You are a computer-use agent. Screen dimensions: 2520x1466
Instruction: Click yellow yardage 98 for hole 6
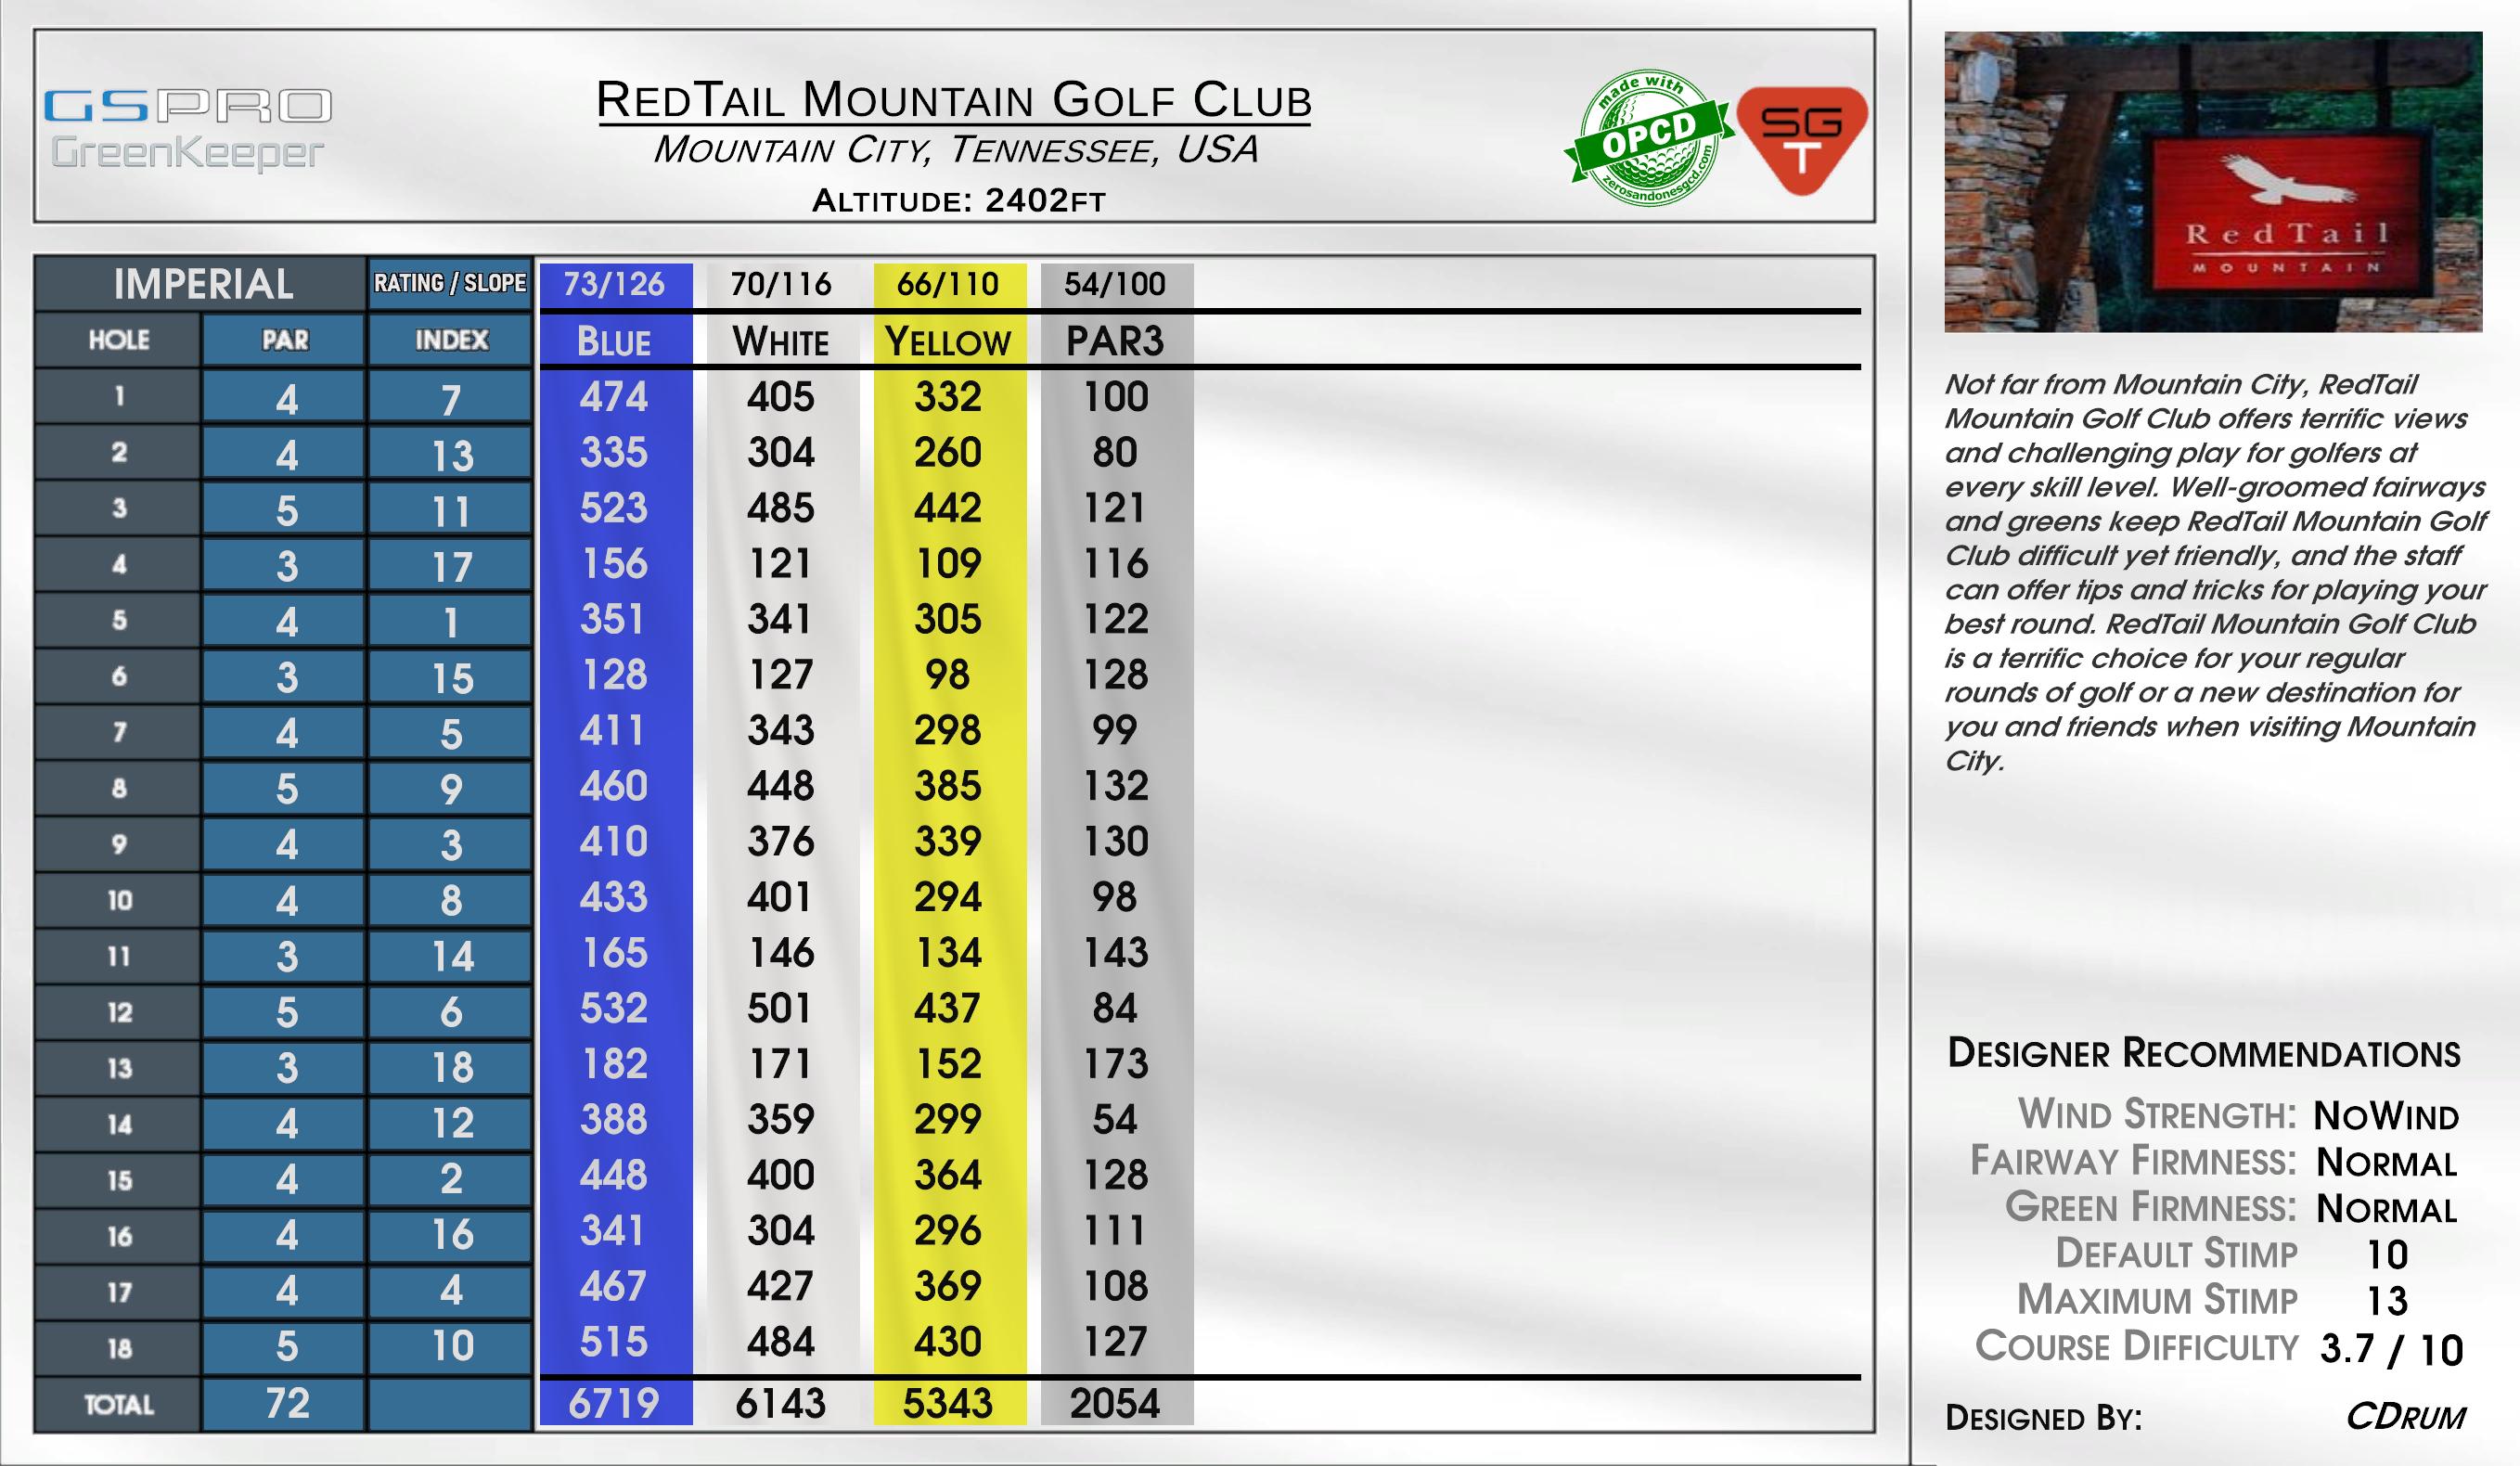tap(948, 675)
